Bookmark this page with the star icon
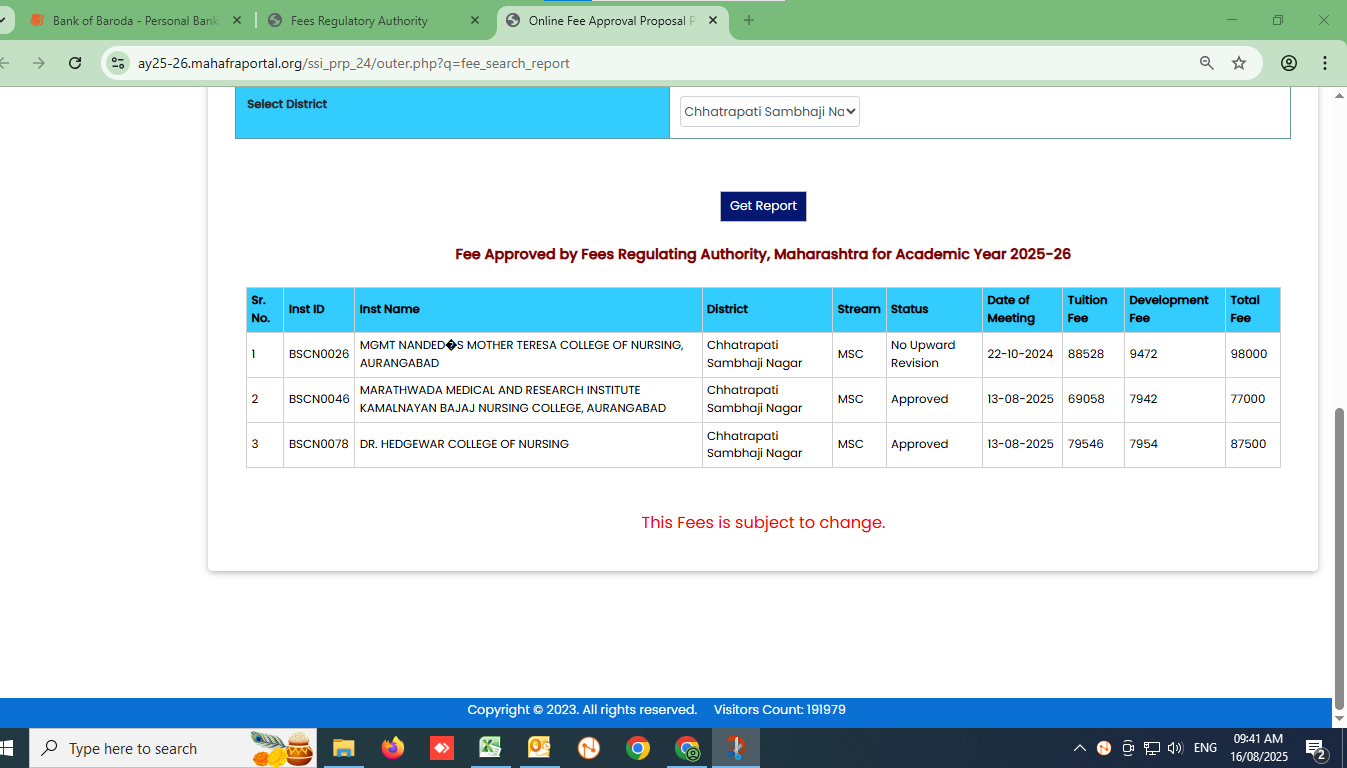The width and height of the screenshot is (1347, 768). 1239,63
